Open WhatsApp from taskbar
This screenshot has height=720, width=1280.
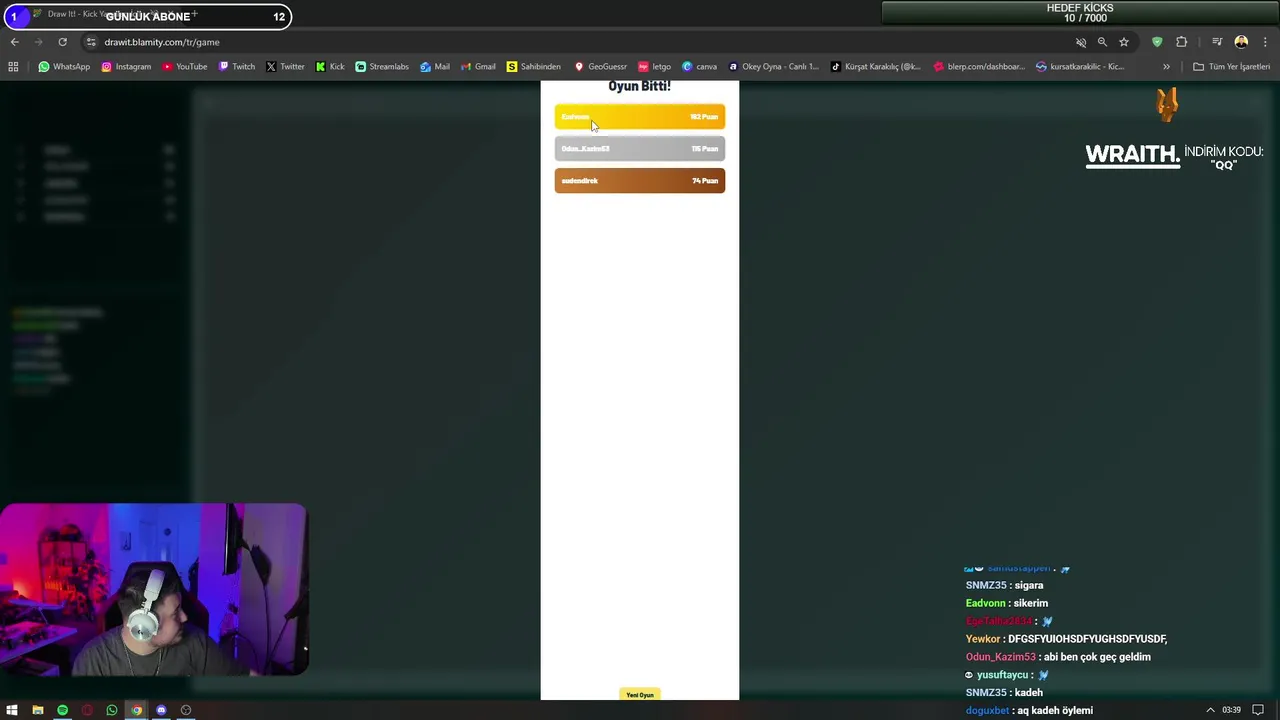[x=112, y=710]
